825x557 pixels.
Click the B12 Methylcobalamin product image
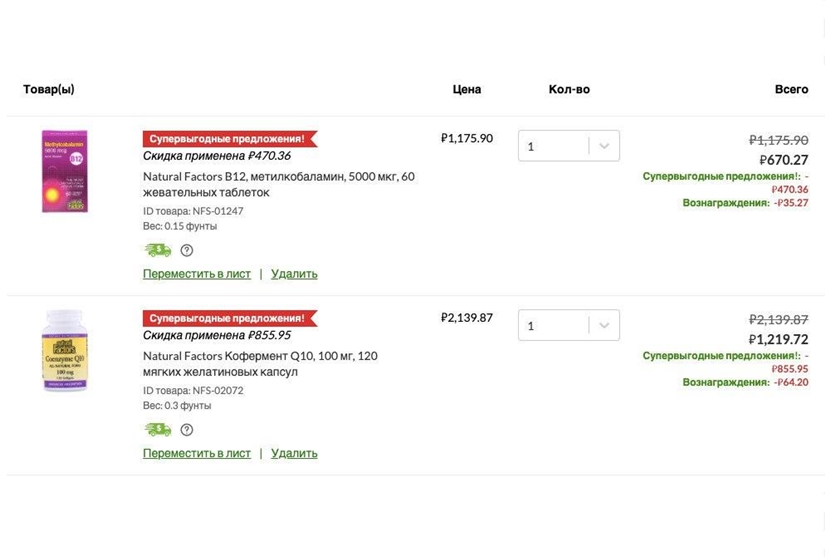[x=65, y=171]
